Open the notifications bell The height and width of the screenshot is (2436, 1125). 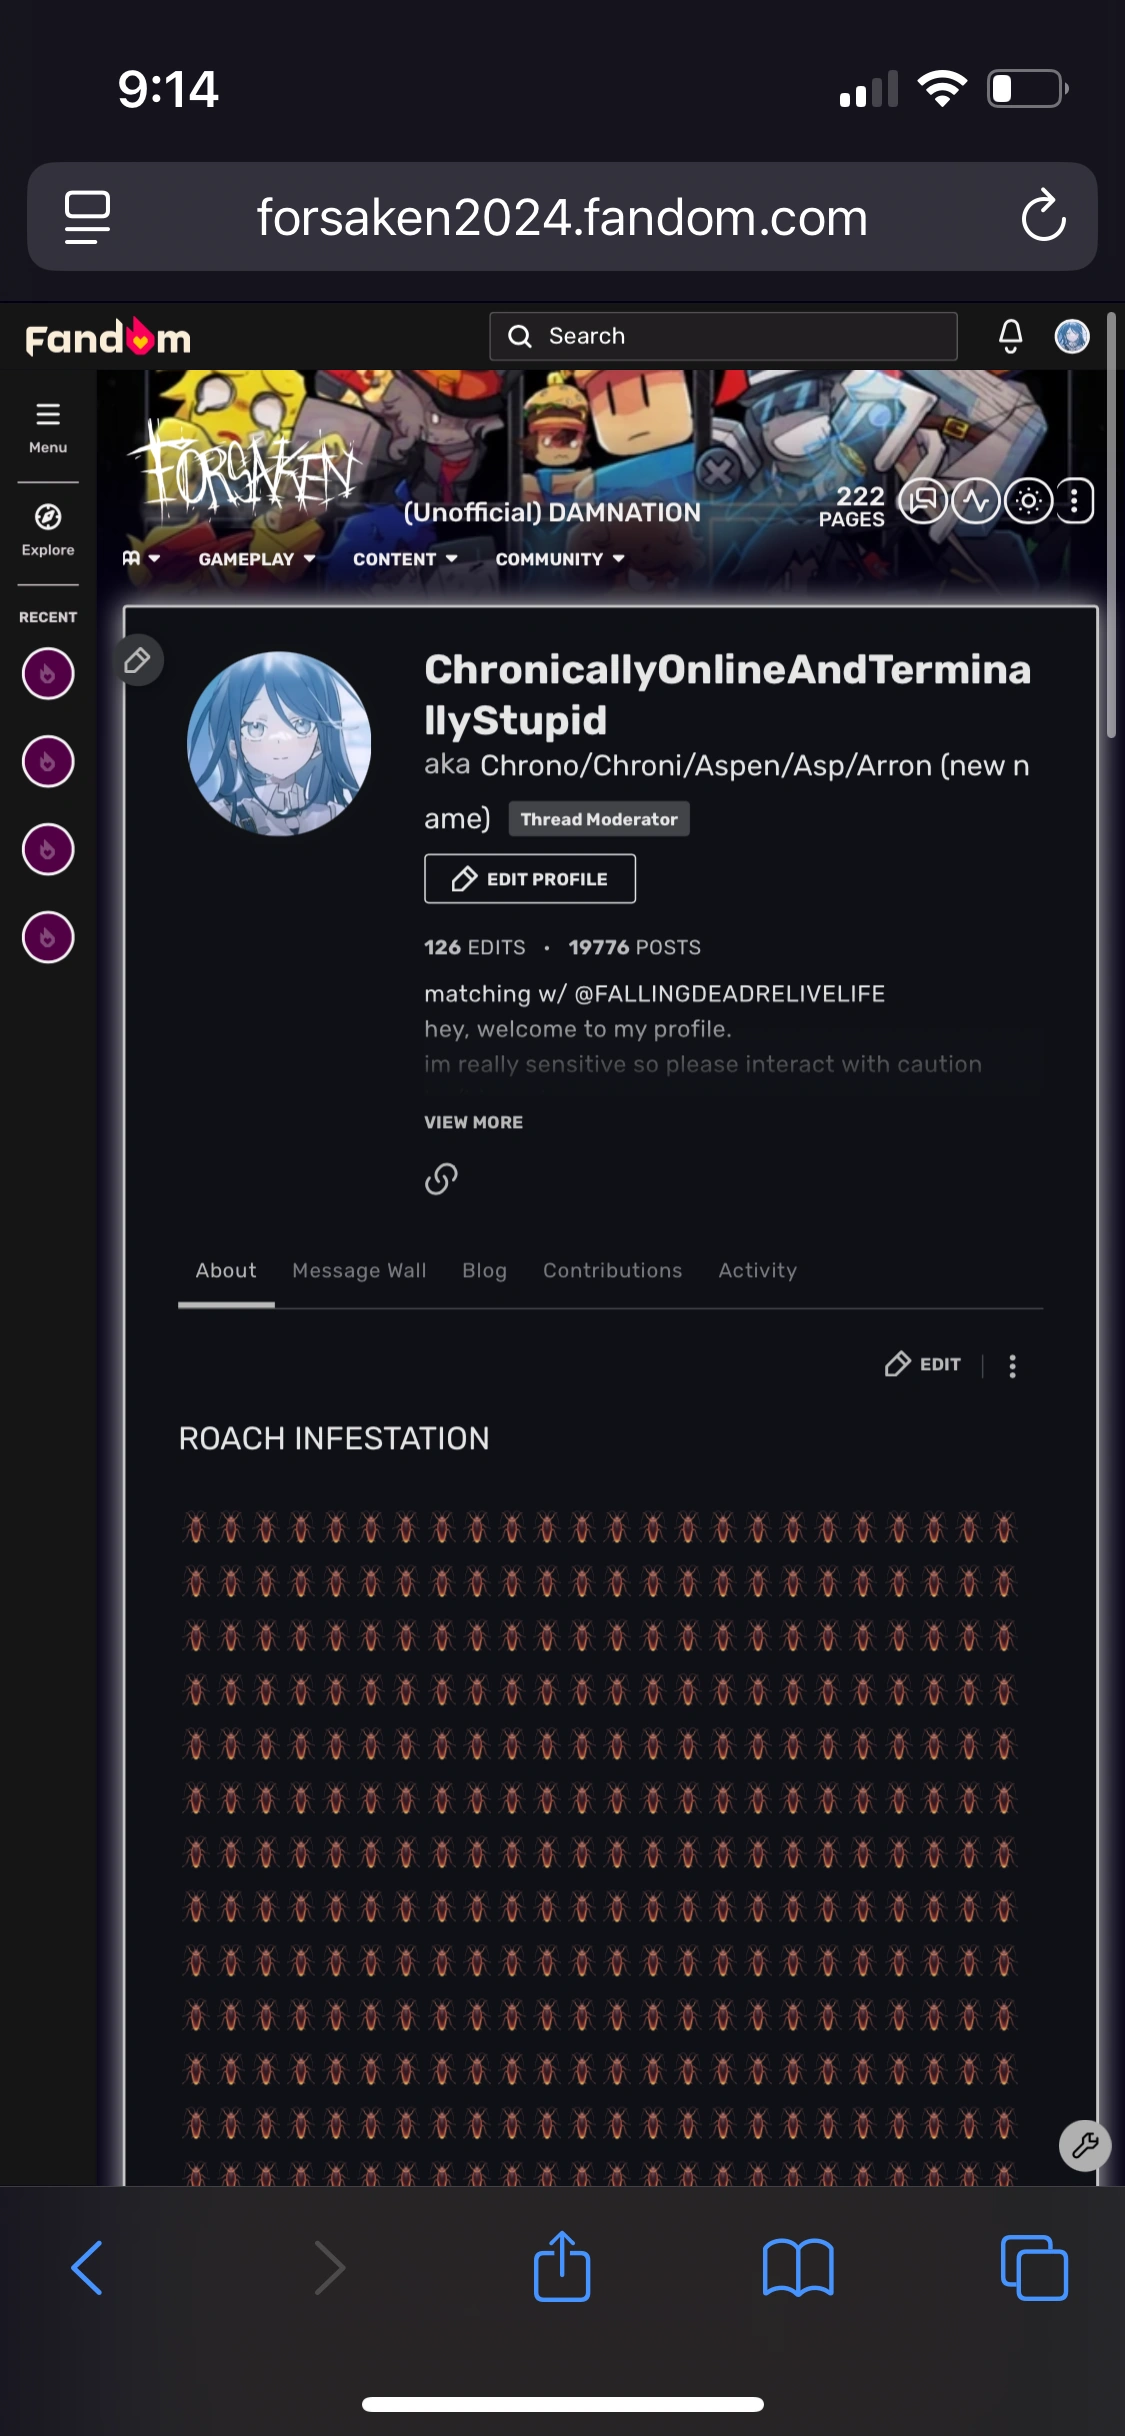coord(1011,336)
